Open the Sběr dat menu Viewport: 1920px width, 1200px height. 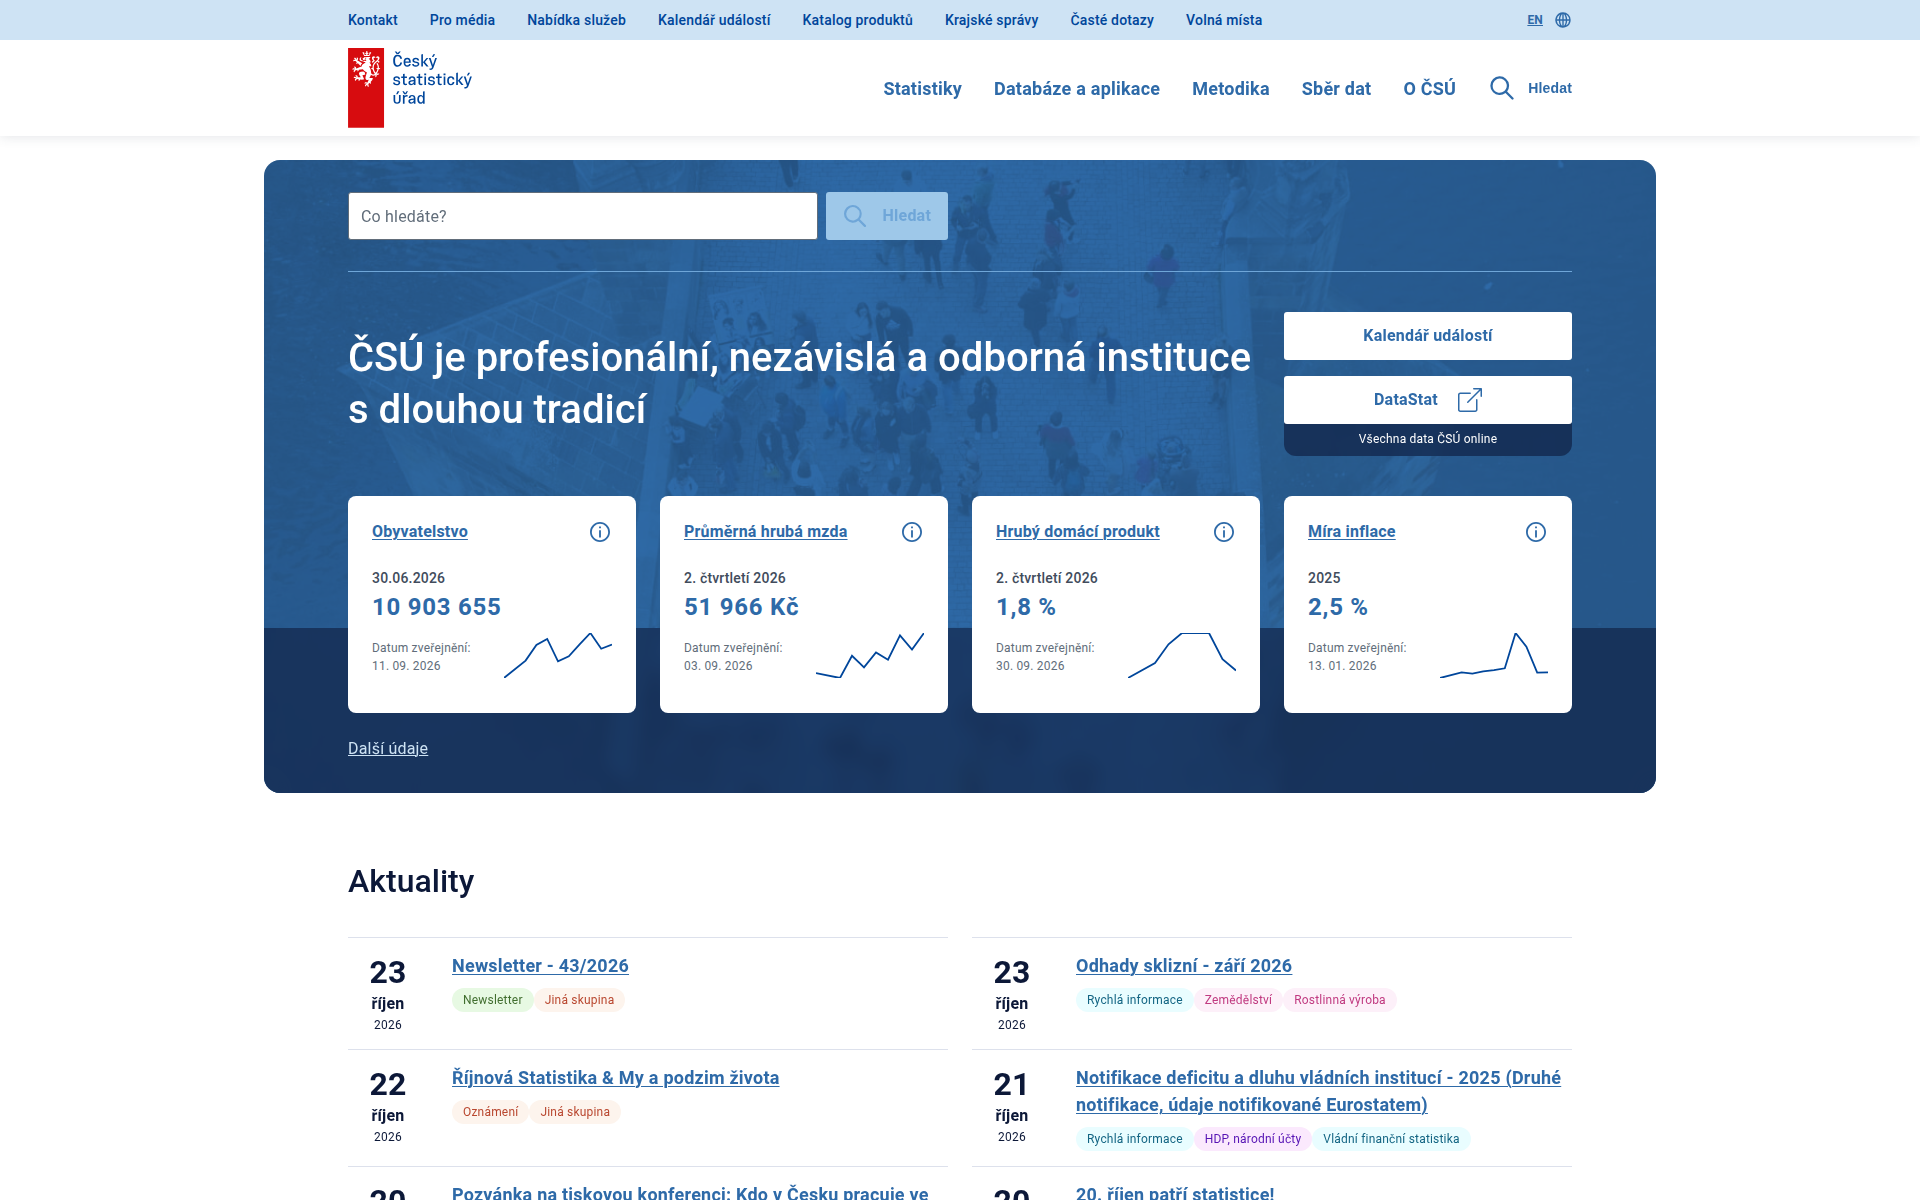click(x=1336, y=88)
